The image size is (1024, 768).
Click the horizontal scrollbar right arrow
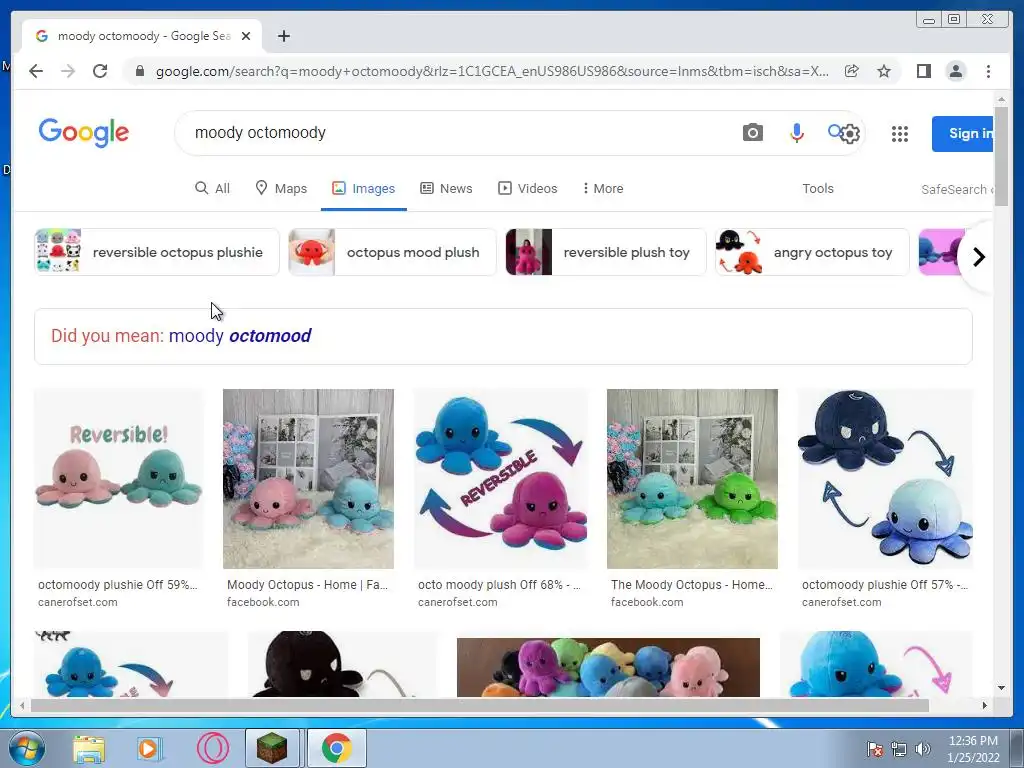[985, 705]
